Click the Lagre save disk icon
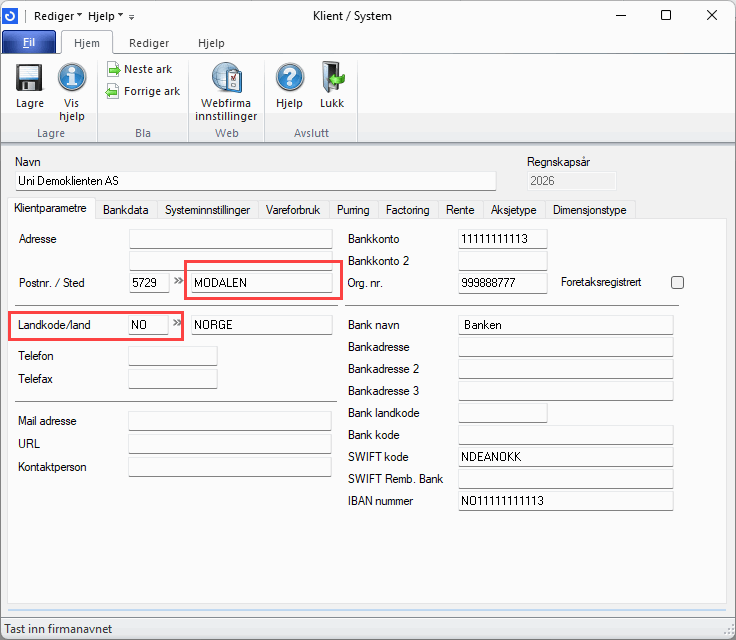736x640 pixels. [x=29, y=77]
